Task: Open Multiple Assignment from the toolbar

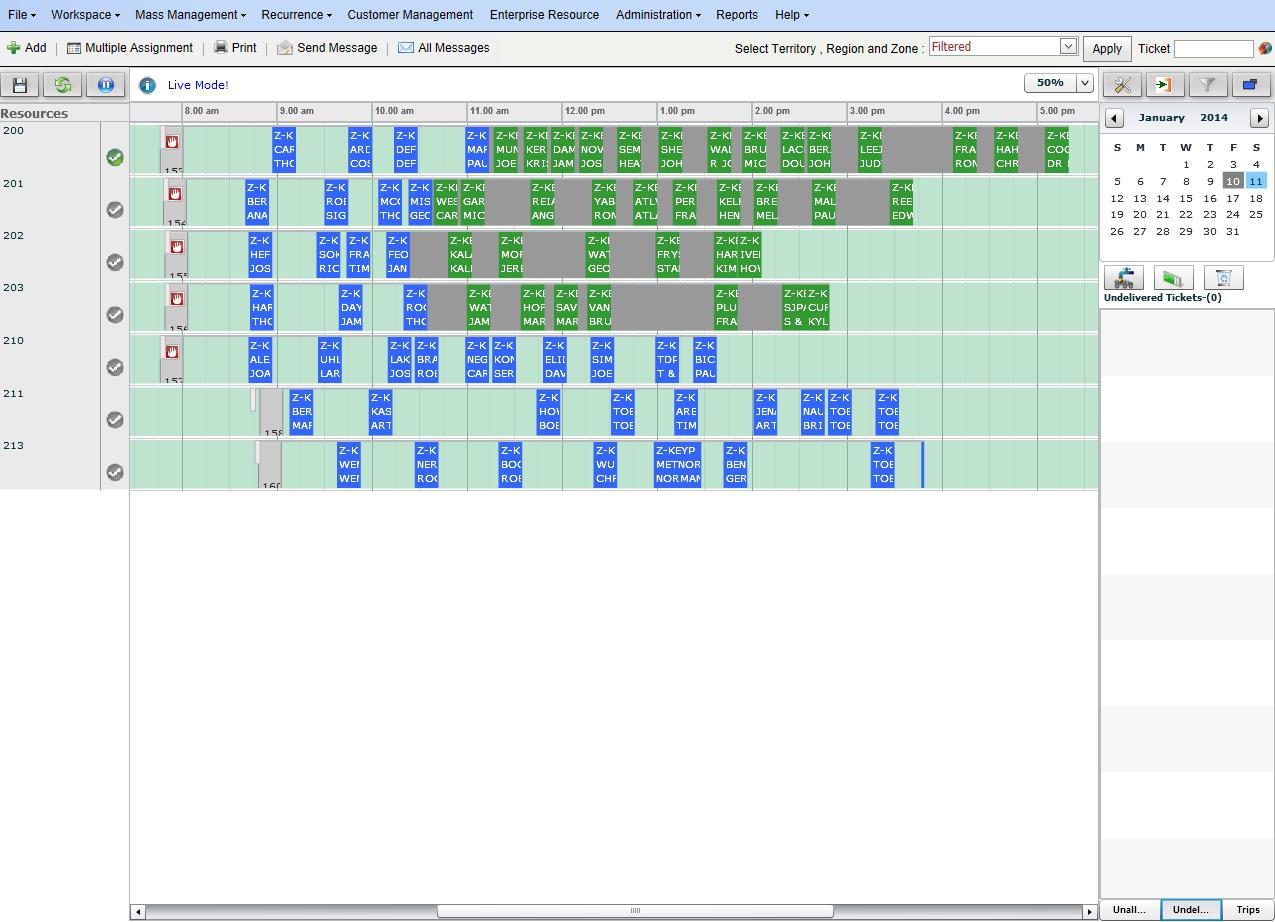Action: click(x=130, y=47)
